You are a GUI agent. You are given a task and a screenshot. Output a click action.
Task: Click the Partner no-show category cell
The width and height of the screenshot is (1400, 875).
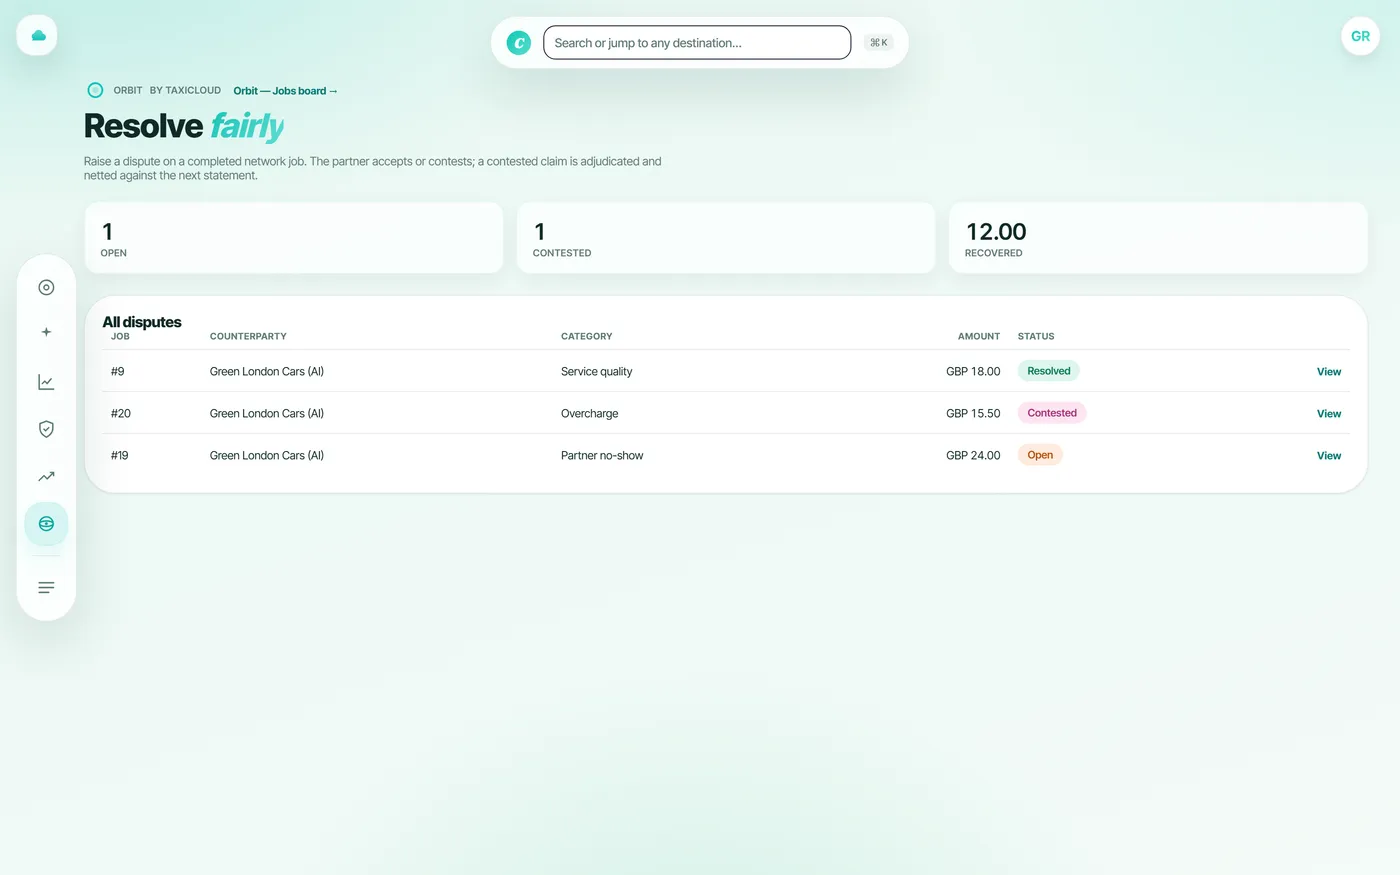tap(602, 456)
